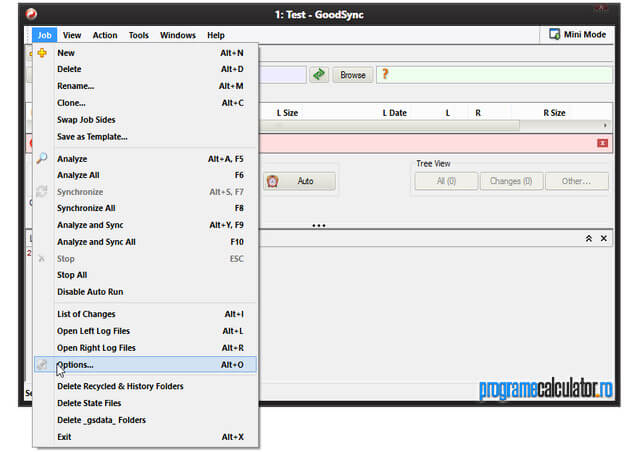This screenshot has width=640, height=452.
Task: Open the Help menu
Action: point(216,35)
